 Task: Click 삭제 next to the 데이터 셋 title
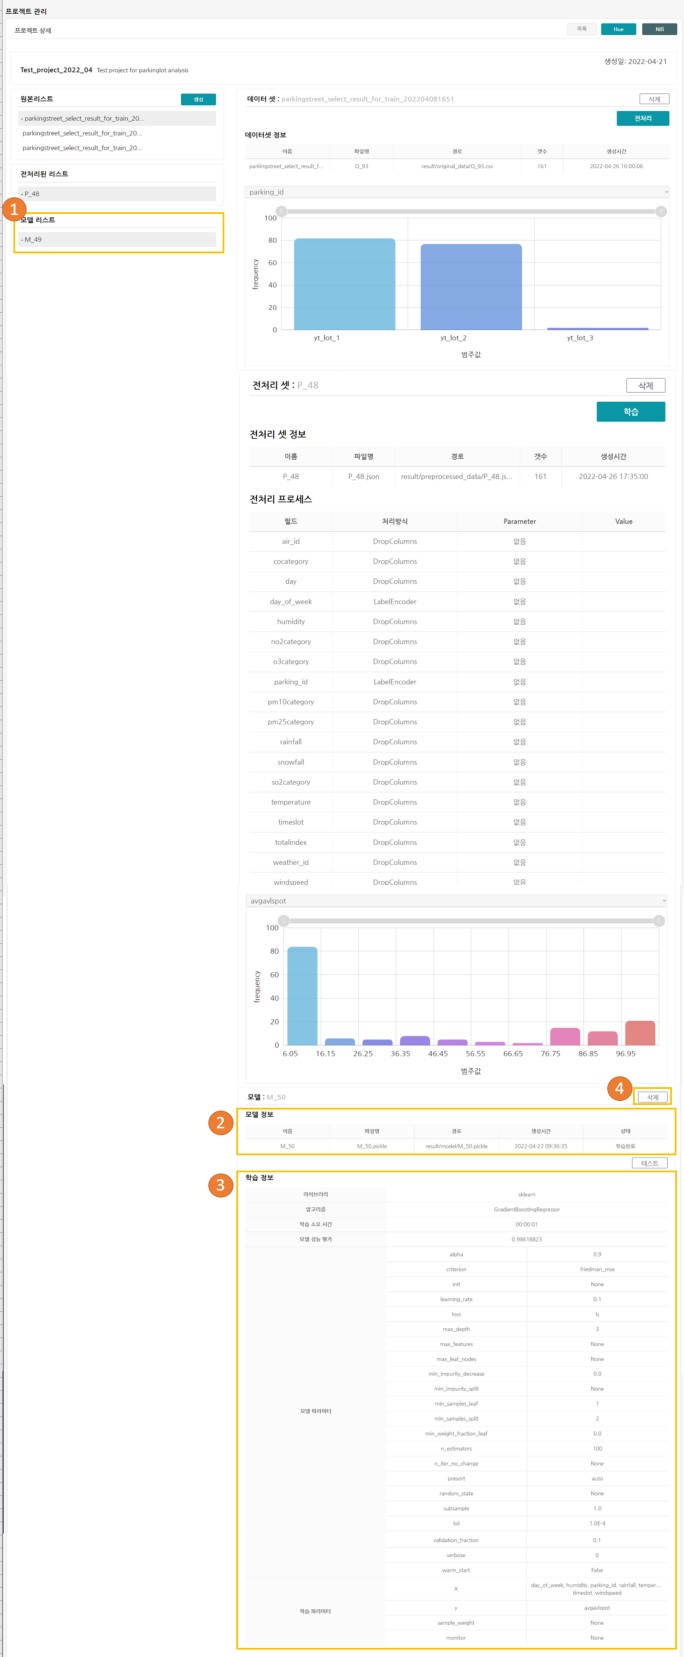pyautogui.click(x=654, y=99)
